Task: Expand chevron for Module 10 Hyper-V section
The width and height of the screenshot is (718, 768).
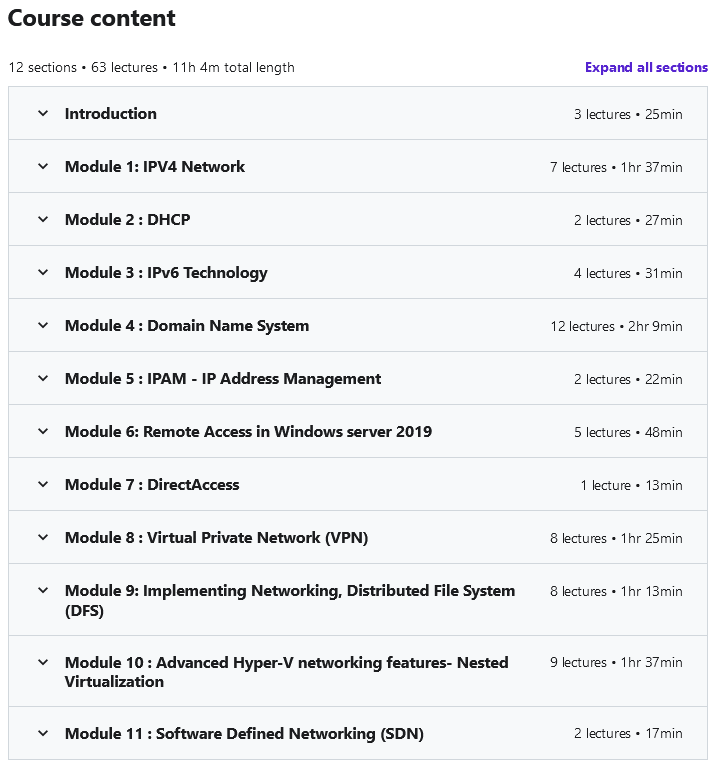Action: pyautogui.click(x=43, y=662)
